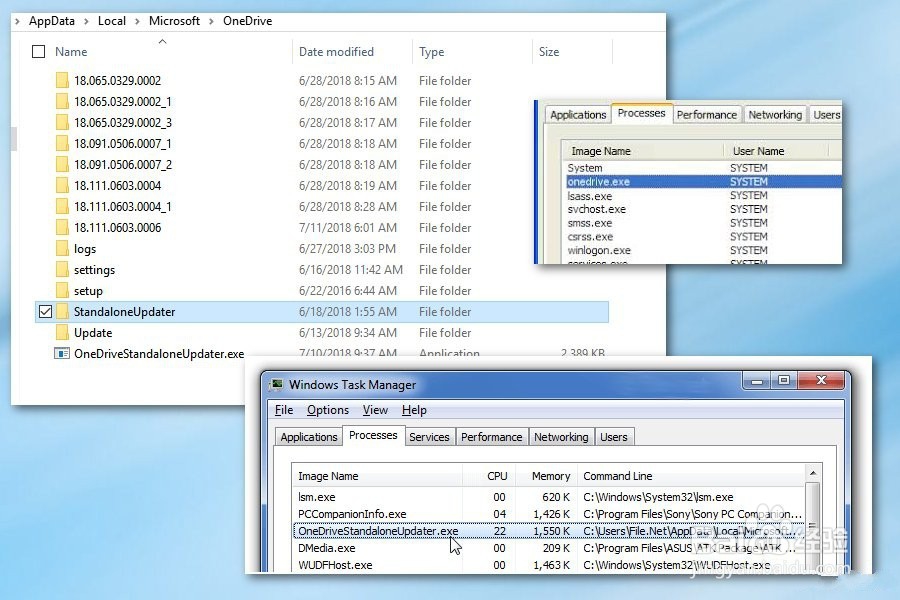
Task: Open the 18.091.0506.0007 folder icon
Action: [62, 143]
